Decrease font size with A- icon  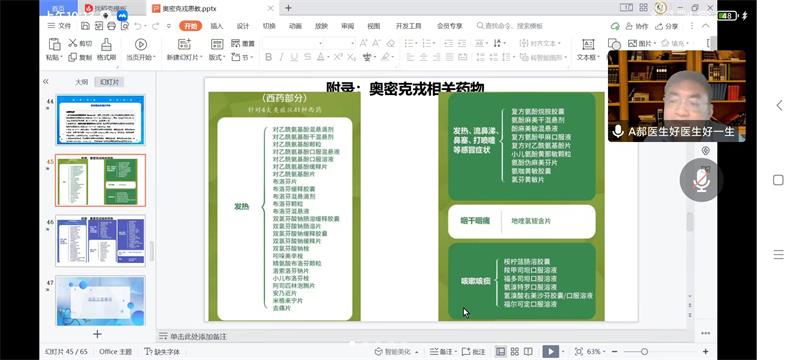(377, 43)
